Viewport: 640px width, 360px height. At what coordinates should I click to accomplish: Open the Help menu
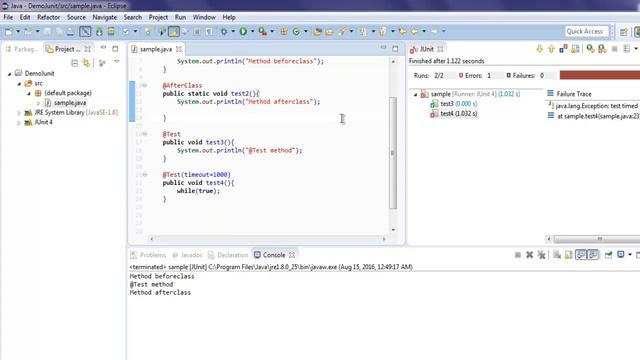coord(229,17)
